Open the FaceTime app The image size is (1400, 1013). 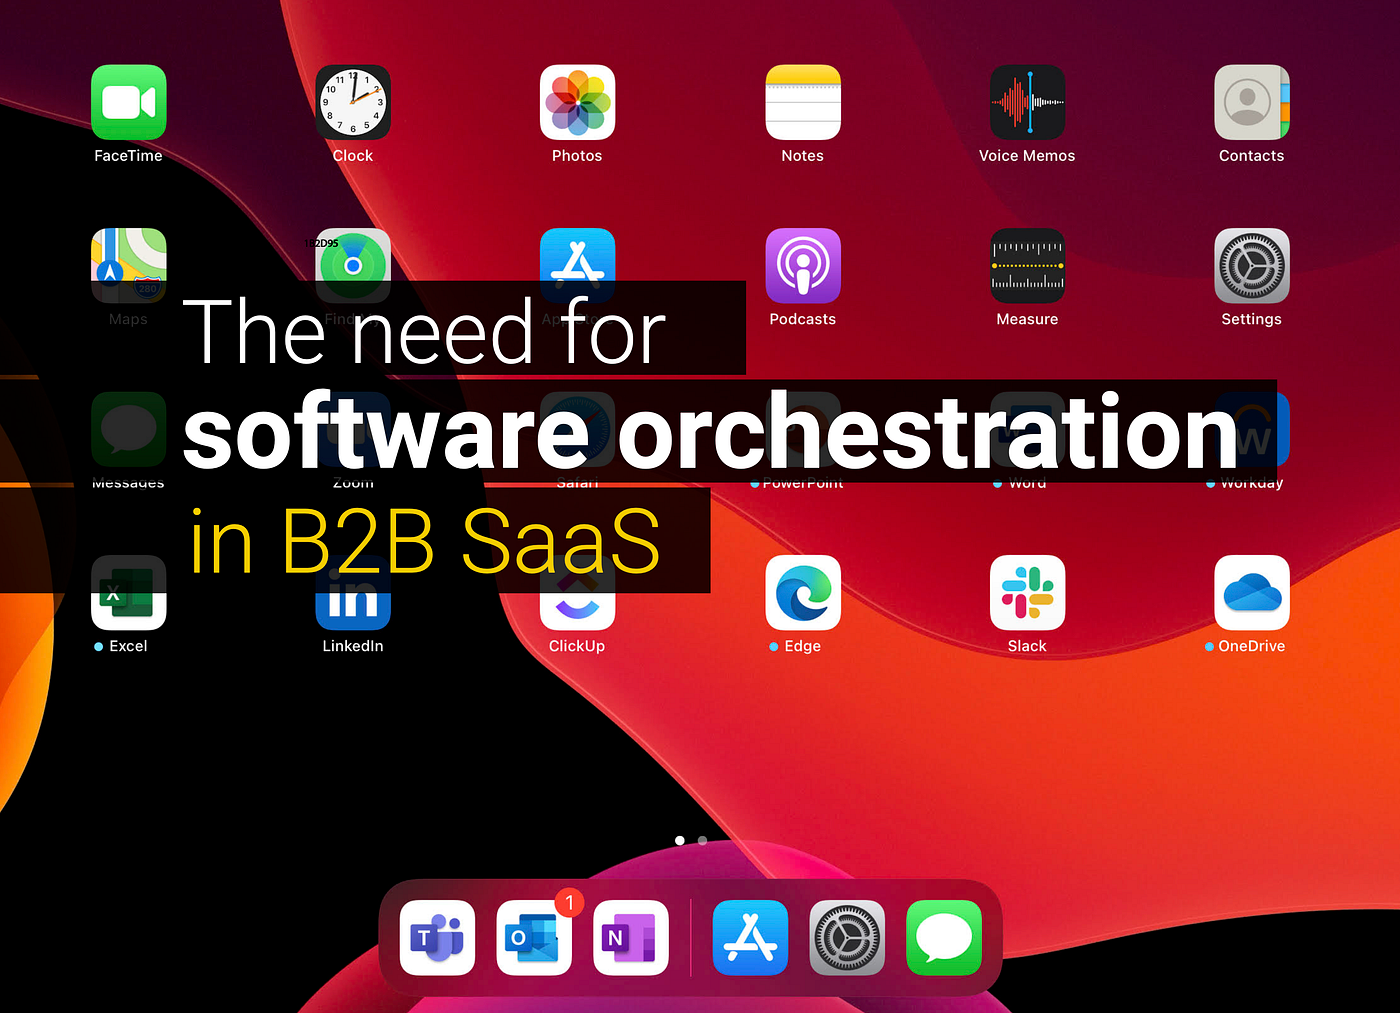128,102
